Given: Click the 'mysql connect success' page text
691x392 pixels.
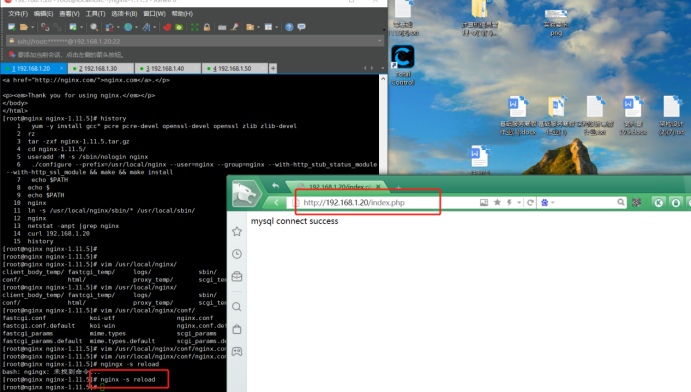Looking at the screenshot, I should [x=294, y=221].
